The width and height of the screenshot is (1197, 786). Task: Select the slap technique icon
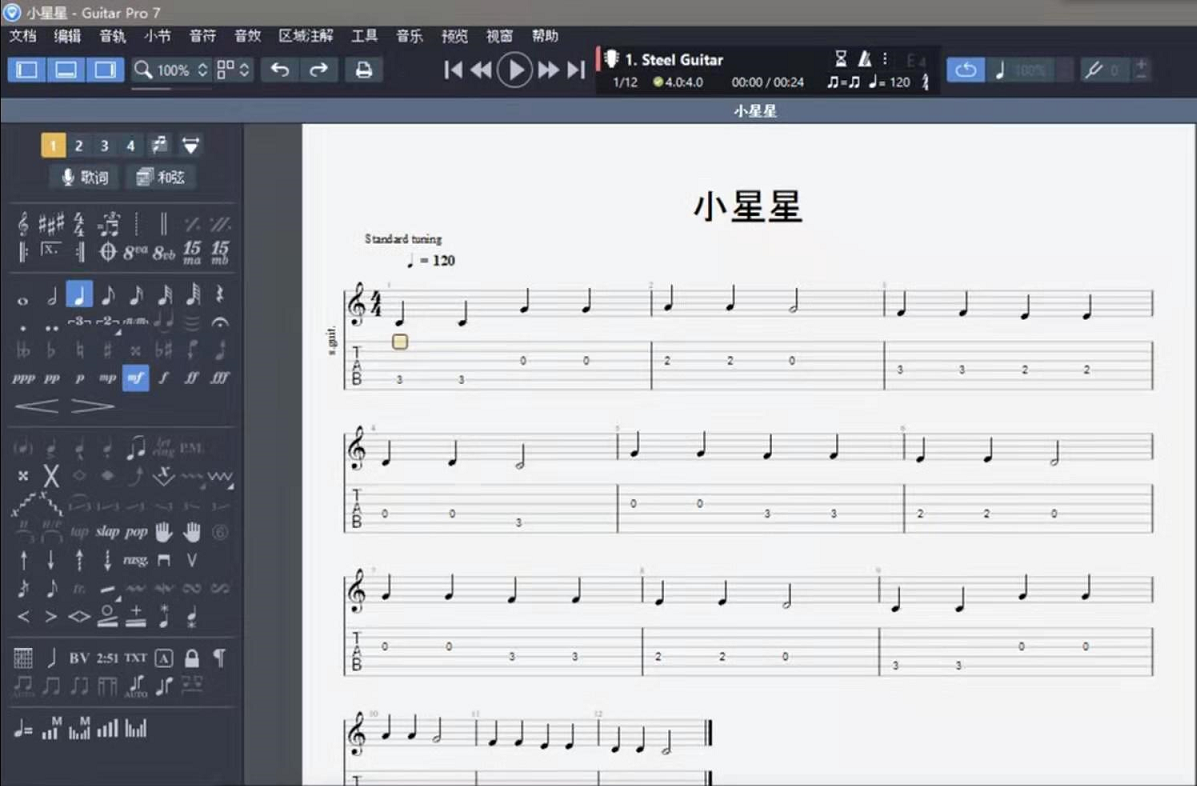point(107,532)
